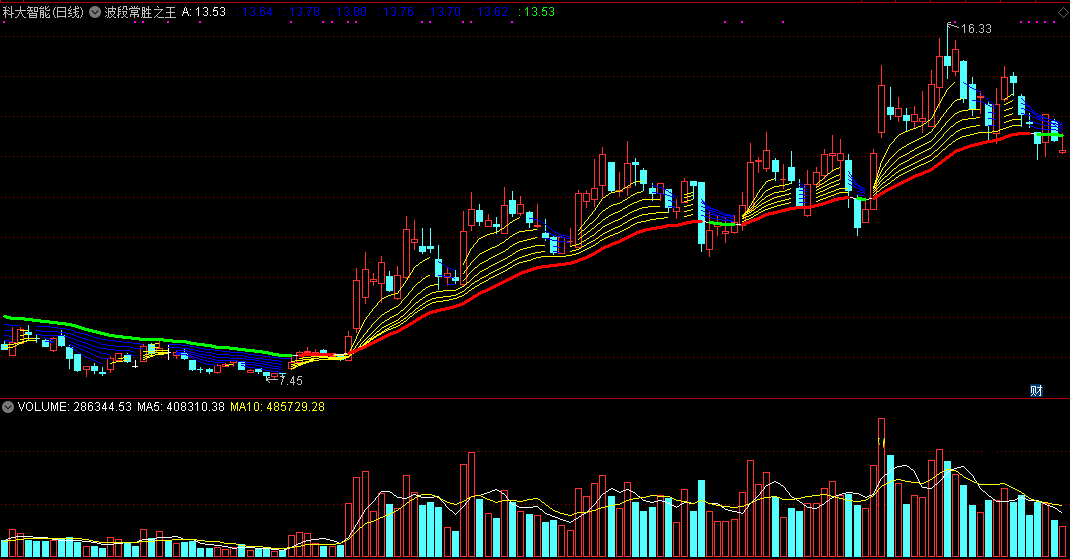
Task: Select the stock title 科大智能(日线)
Action: click(43, 12)
